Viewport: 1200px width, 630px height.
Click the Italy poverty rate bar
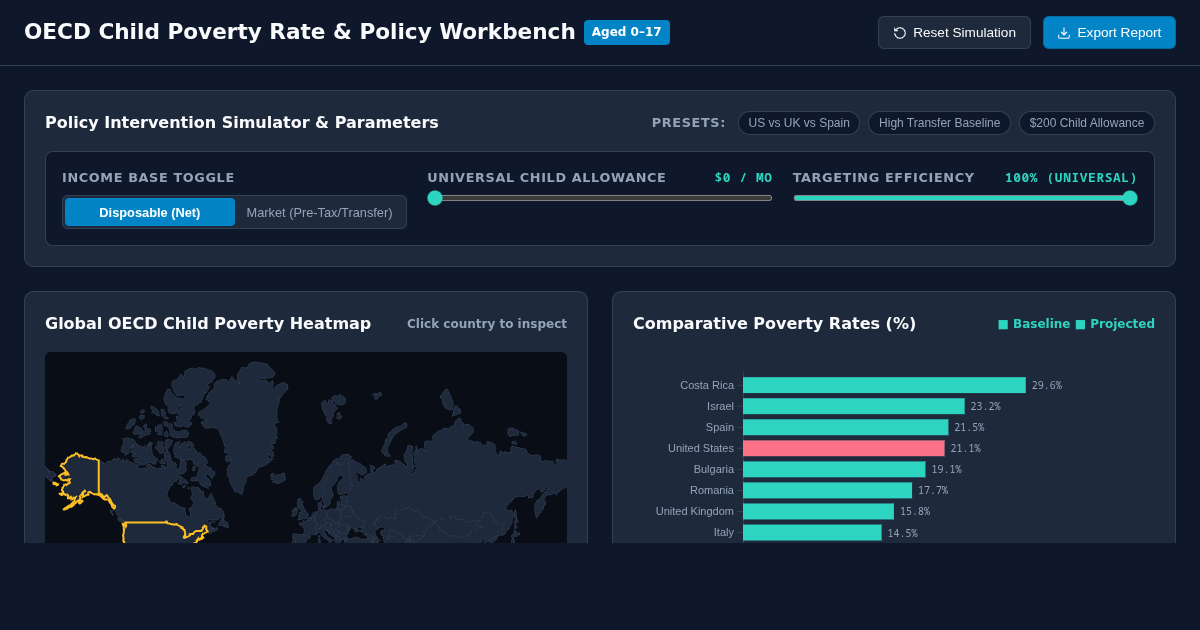pos(812,532)
